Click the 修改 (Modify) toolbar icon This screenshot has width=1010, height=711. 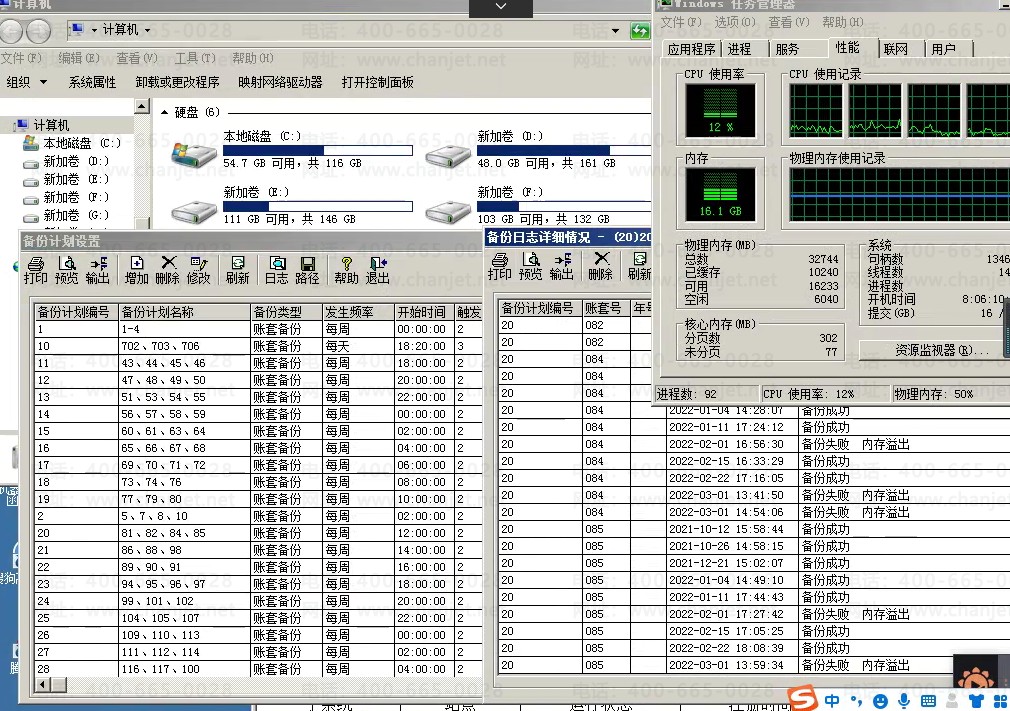[199, 269]
